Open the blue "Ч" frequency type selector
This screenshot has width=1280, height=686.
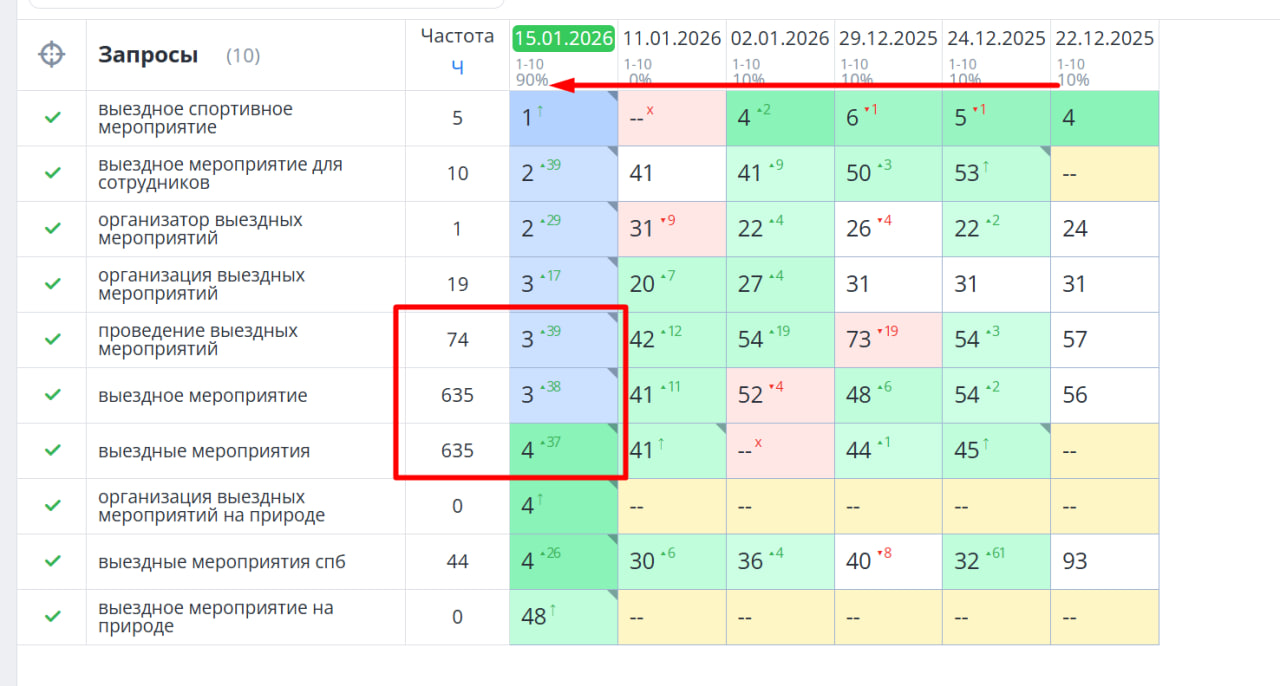(457, 67)
